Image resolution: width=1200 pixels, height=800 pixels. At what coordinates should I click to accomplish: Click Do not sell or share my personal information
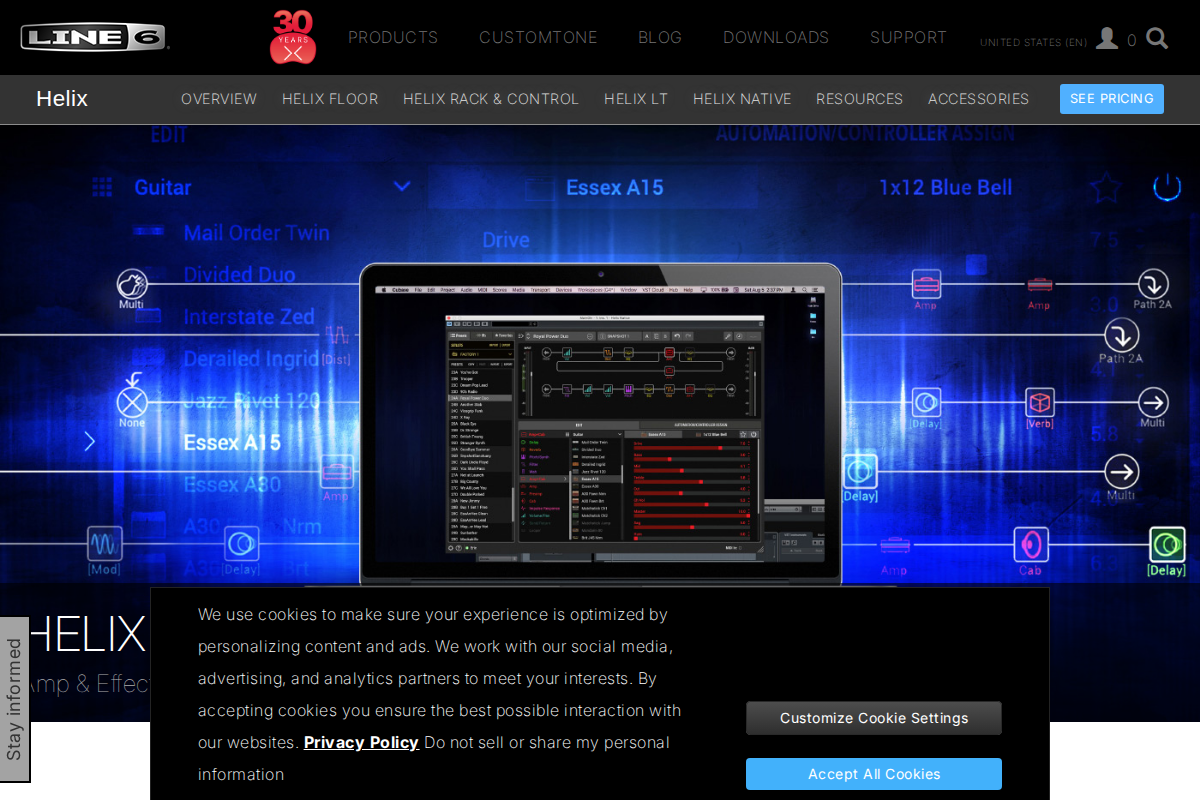(x=434, y=758)
